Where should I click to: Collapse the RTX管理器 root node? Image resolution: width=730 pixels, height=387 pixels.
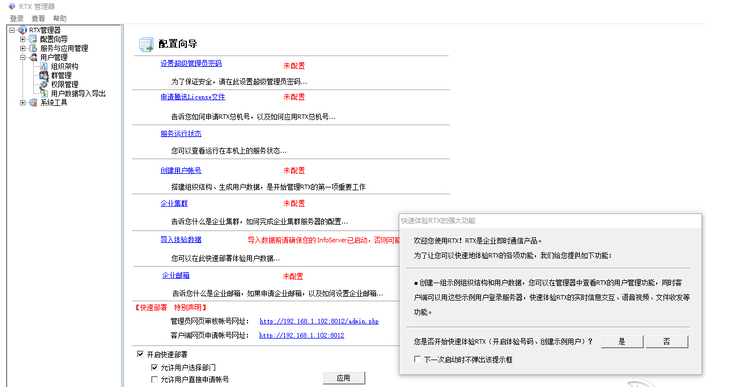tap(12, 30)
